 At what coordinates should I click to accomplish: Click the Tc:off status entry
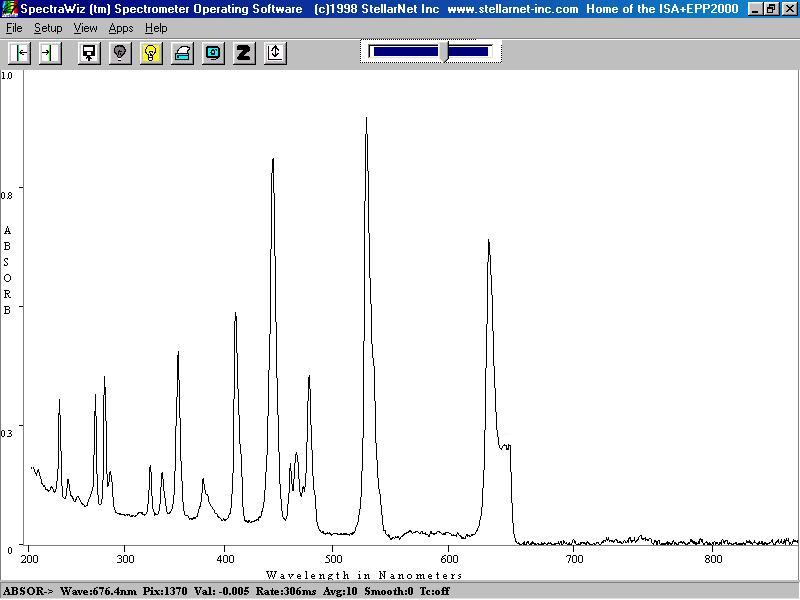(x=435, y=591)
